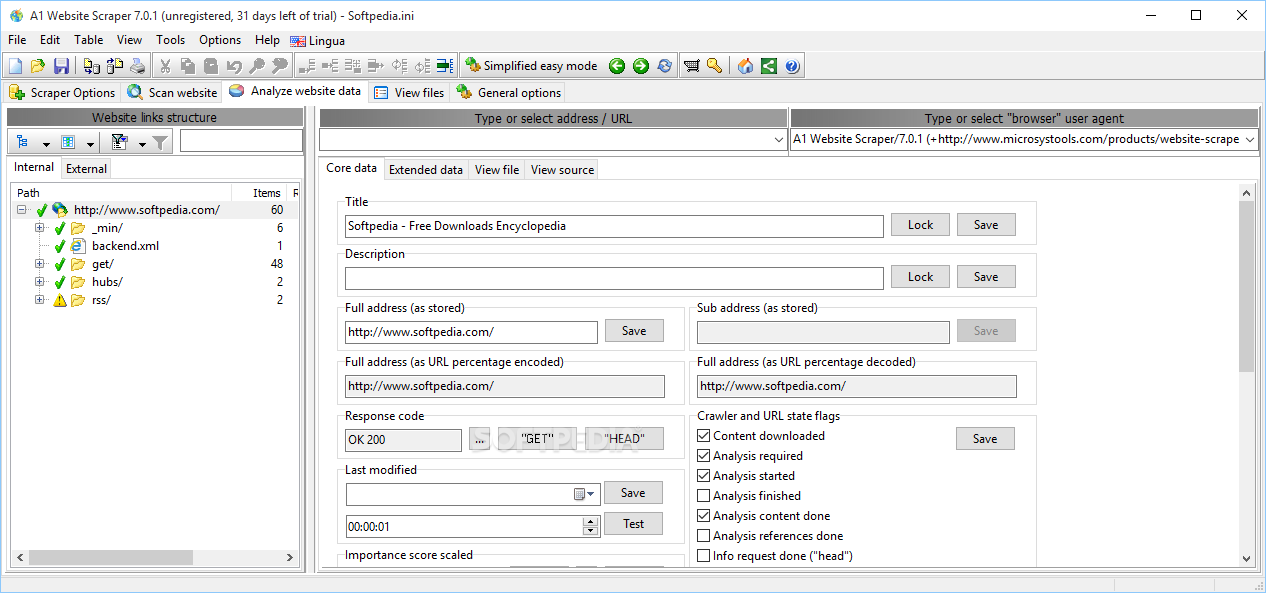Click Save button next to Description

[986, 277]
